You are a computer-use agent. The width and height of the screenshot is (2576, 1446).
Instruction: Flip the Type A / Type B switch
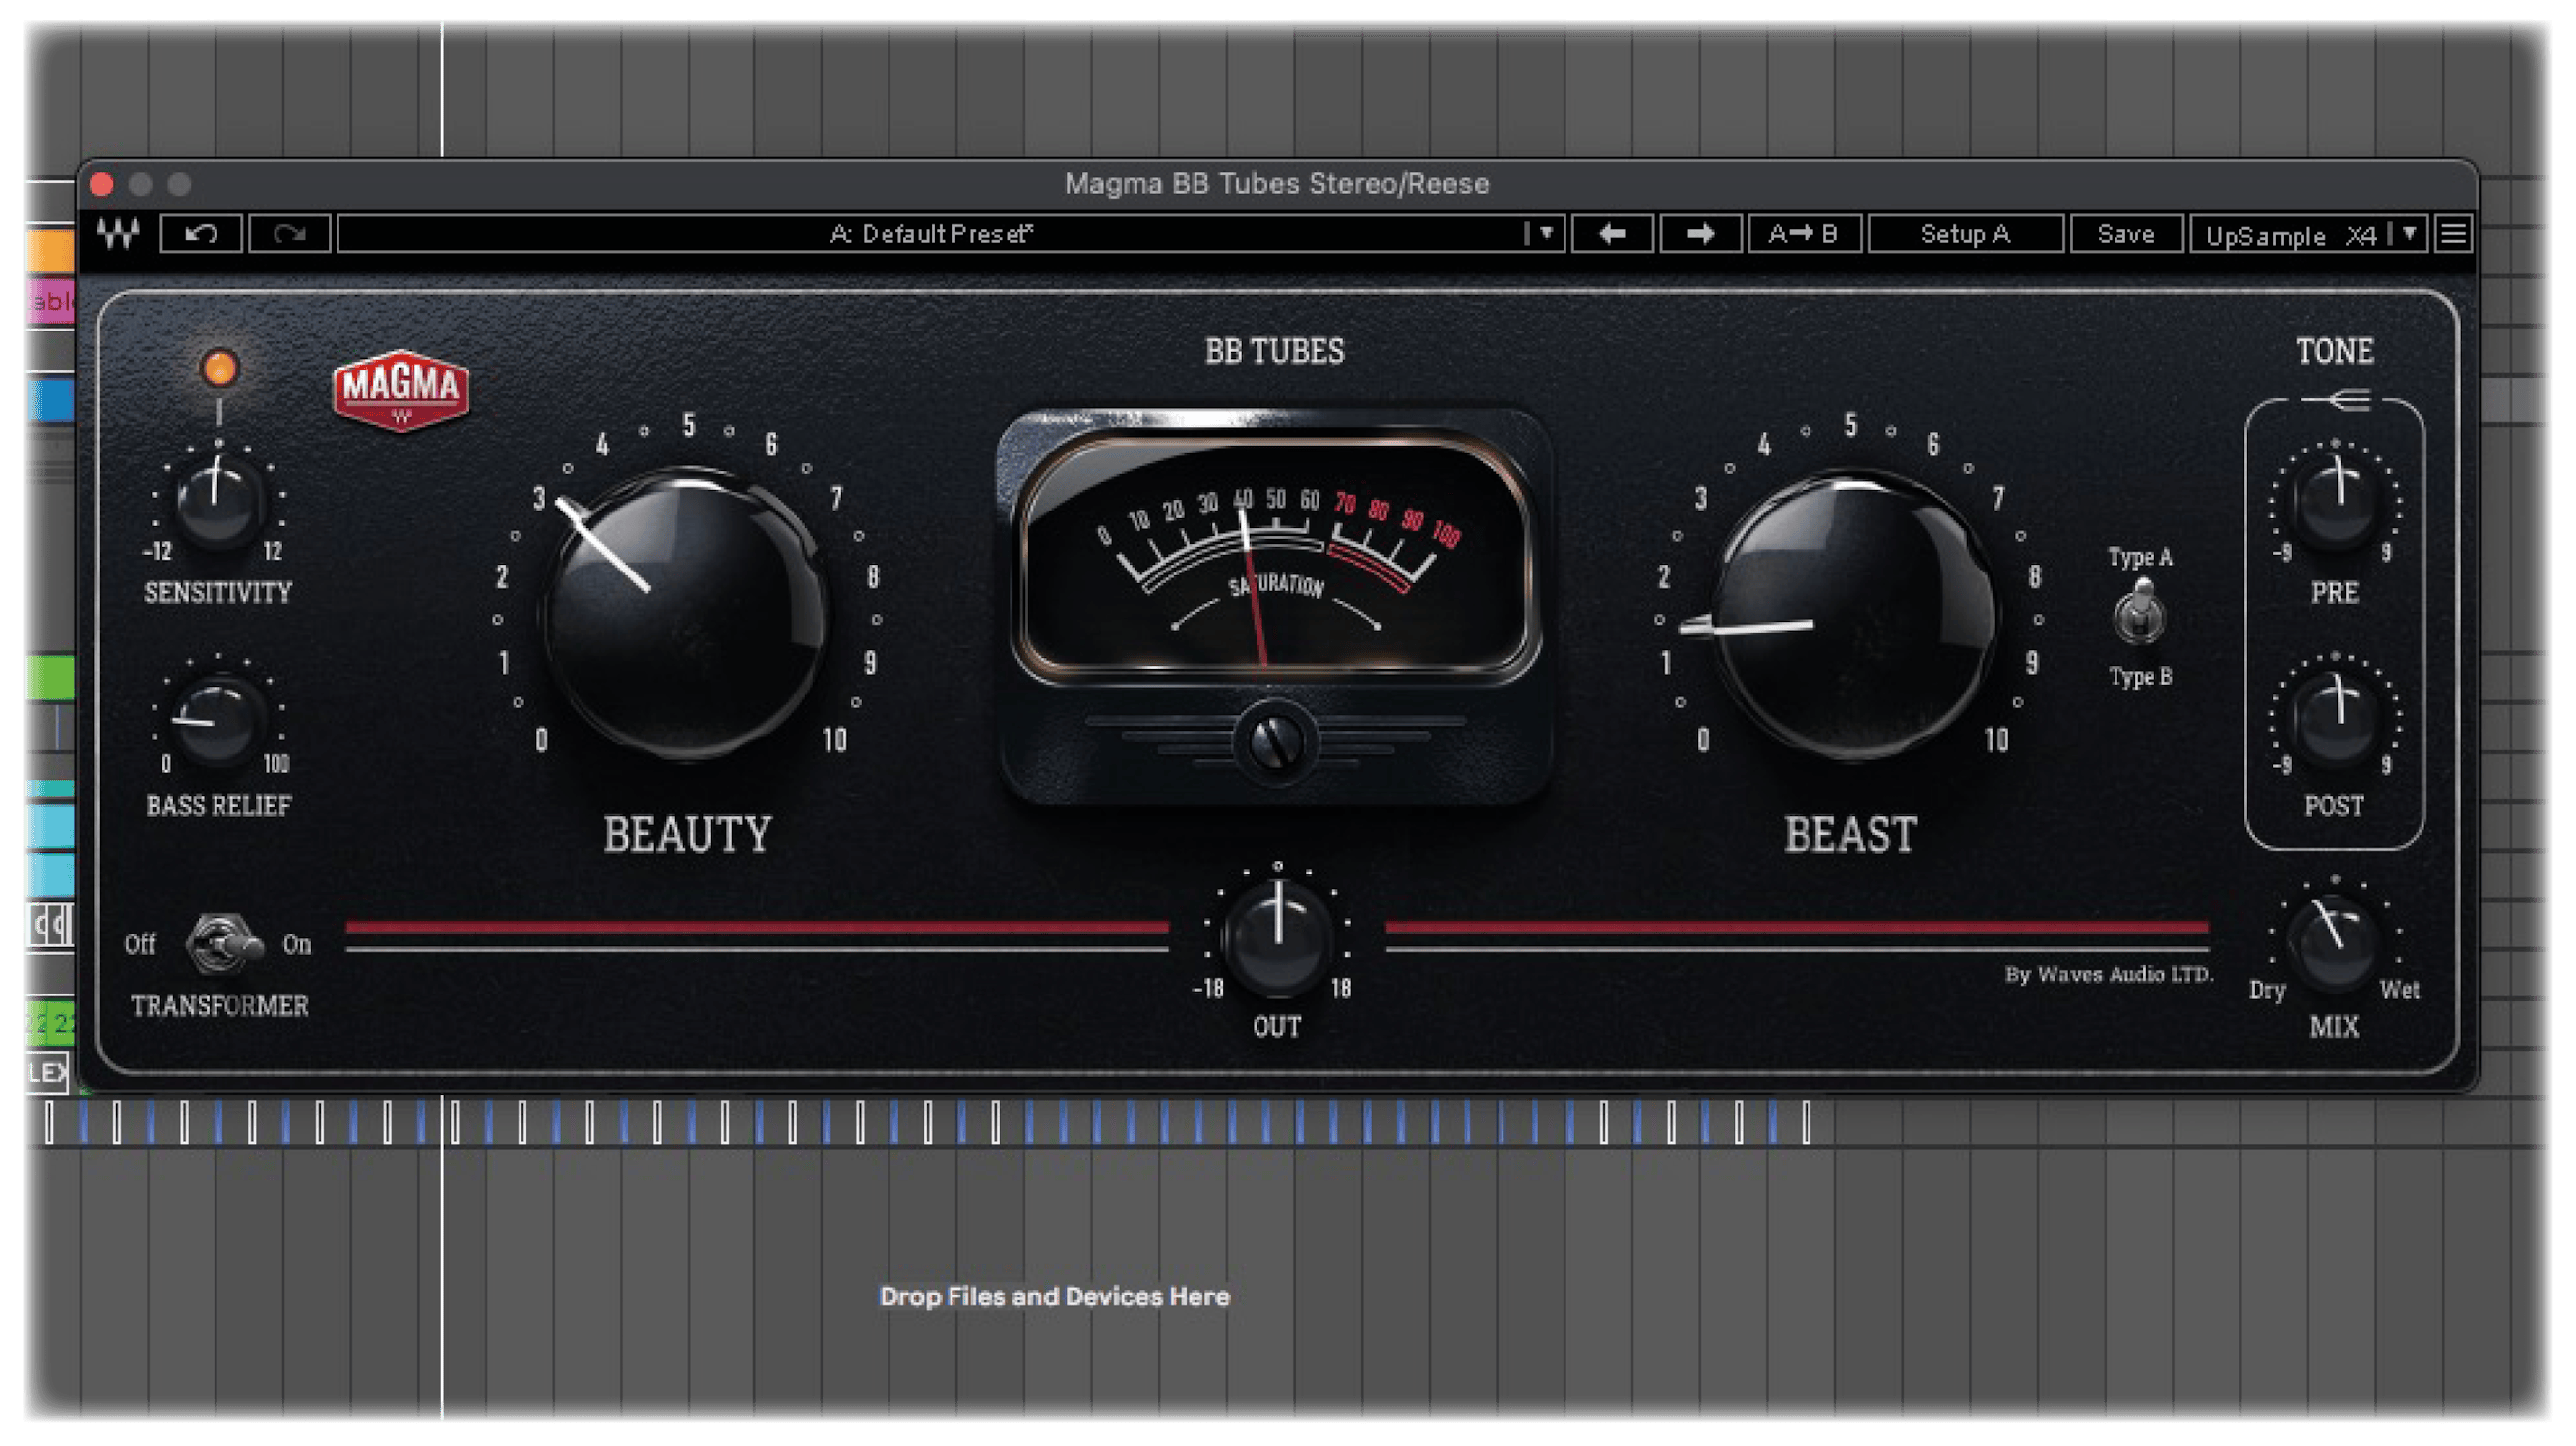[2139, 614]
